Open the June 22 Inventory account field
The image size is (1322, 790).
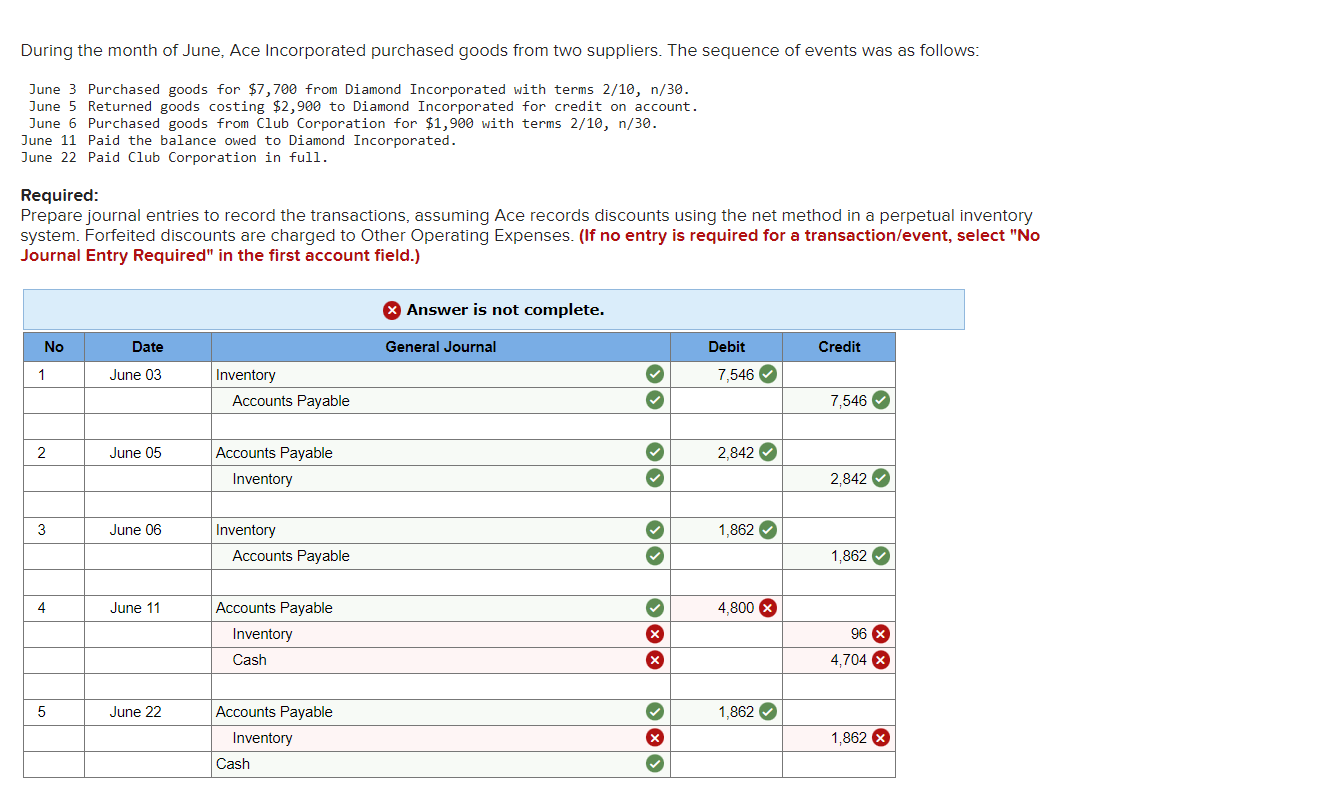(x=440, y=737)
